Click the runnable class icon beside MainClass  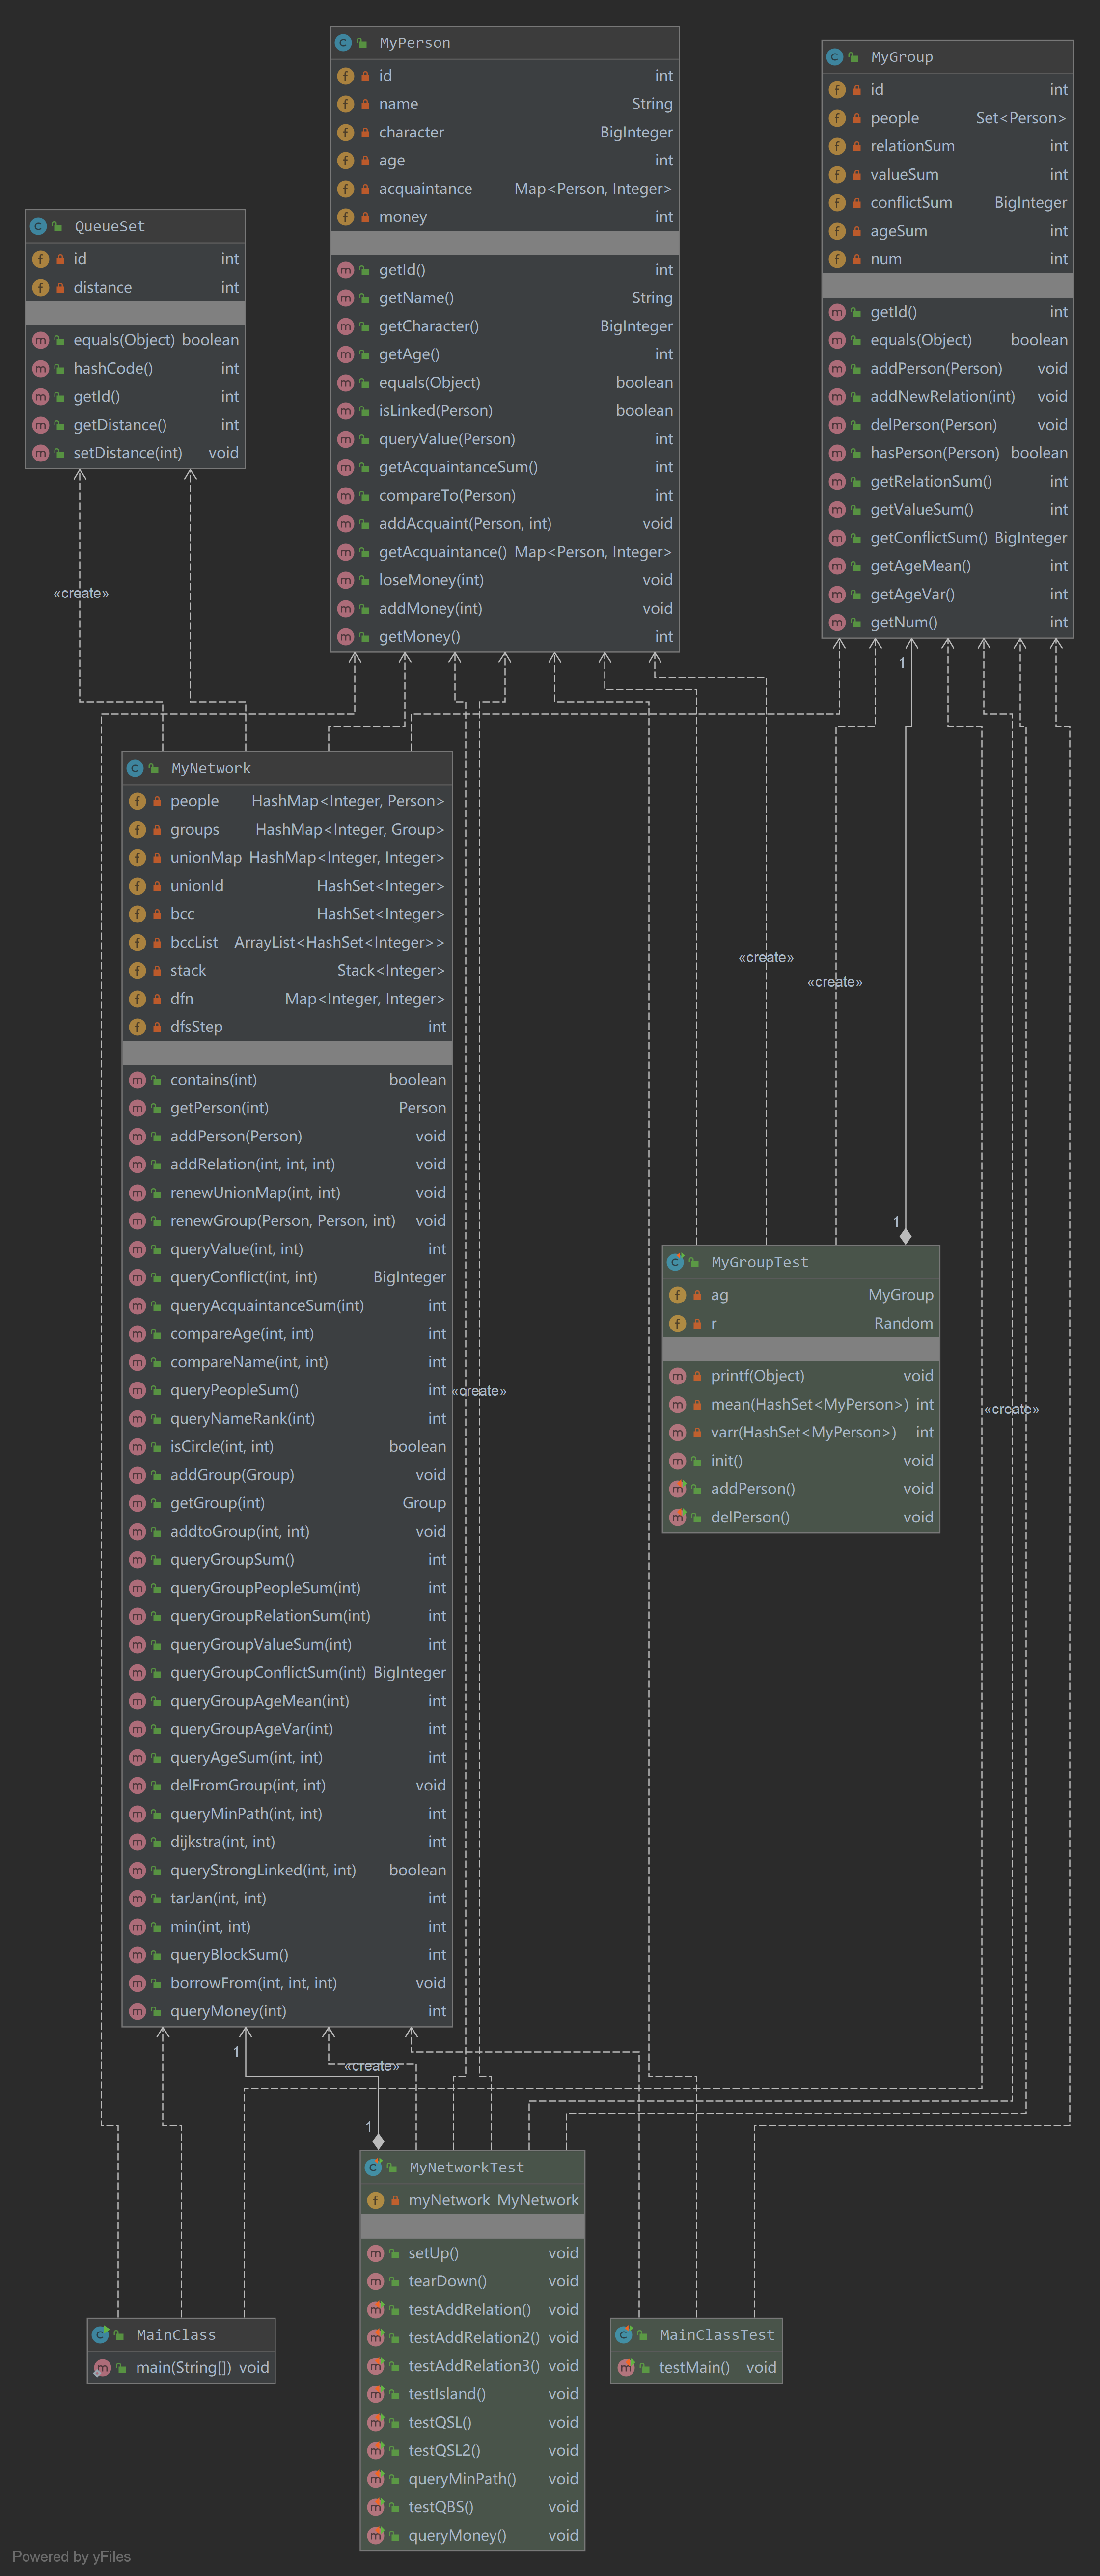coord(101,2334)
